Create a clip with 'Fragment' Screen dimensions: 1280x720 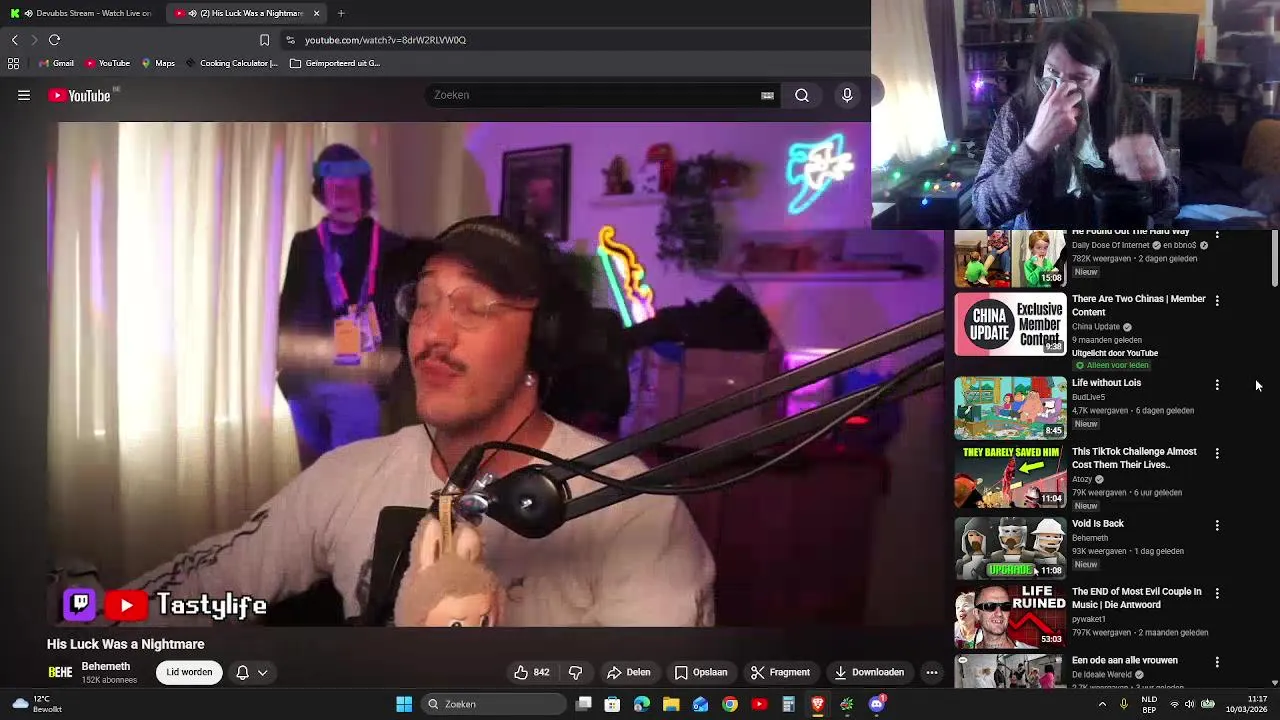(780, 672)
